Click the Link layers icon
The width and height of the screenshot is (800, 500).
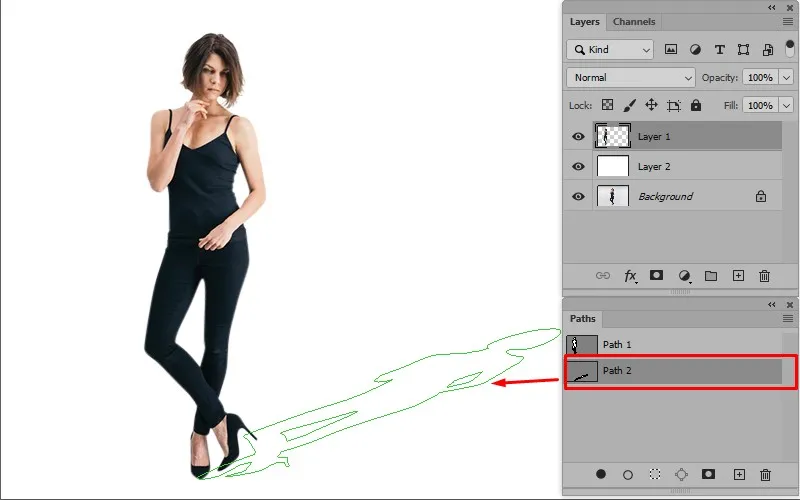click(x=603, y=276)
